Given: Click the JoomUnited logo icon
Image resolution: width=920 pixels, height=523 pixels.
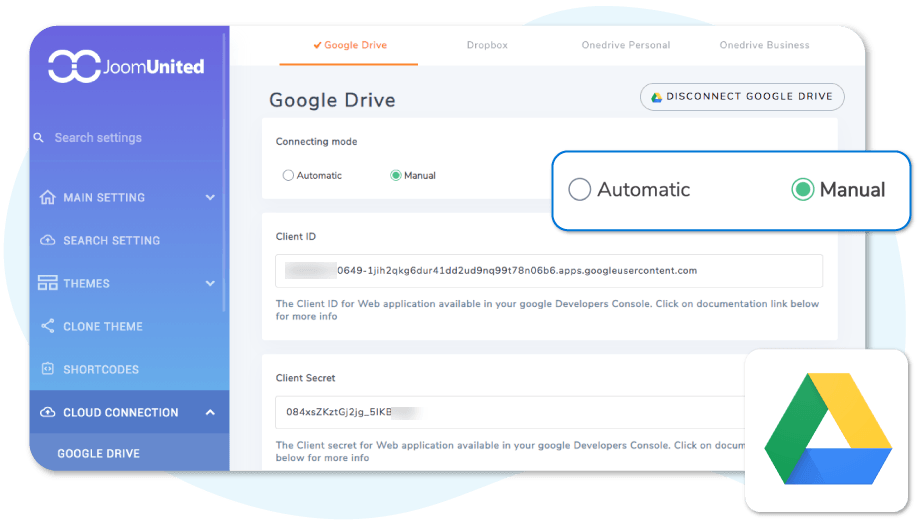Looking at the screenshot, I should pos(74,67).
